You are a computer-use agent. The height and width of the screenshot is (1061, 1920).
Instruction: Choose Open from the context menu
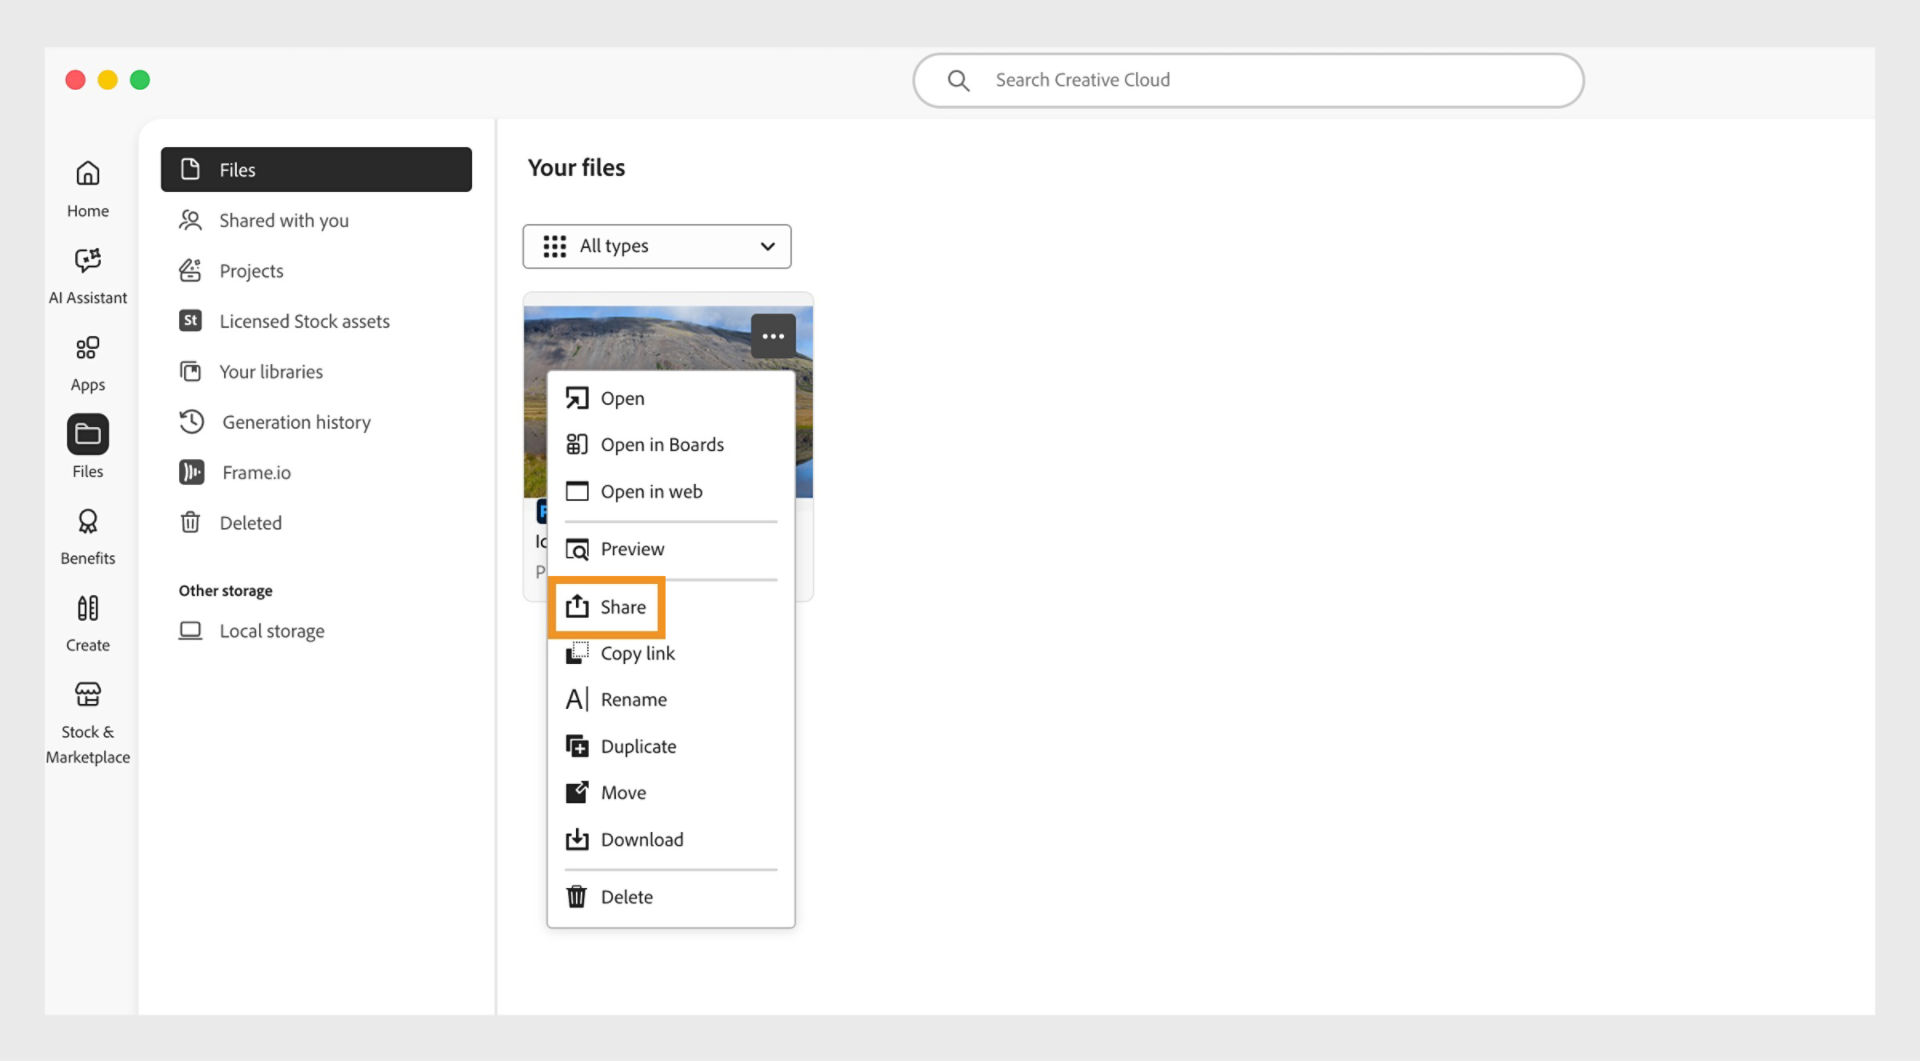671,398
